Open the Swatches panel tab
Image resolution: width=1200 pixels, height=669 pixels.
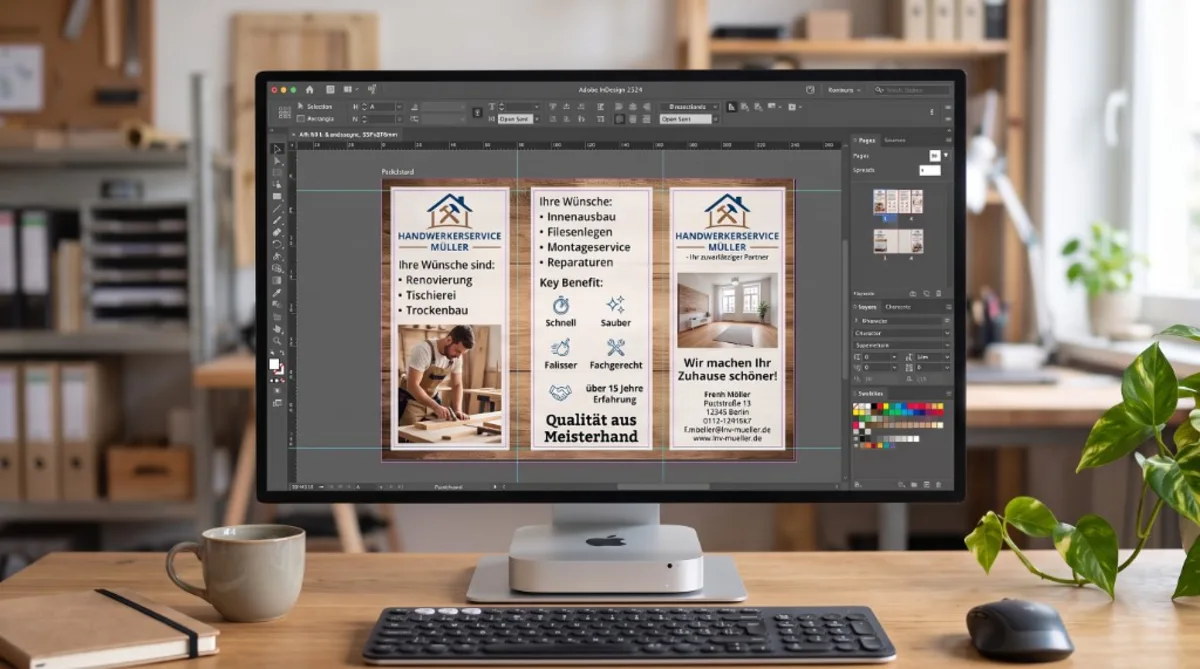coord(870,394)
